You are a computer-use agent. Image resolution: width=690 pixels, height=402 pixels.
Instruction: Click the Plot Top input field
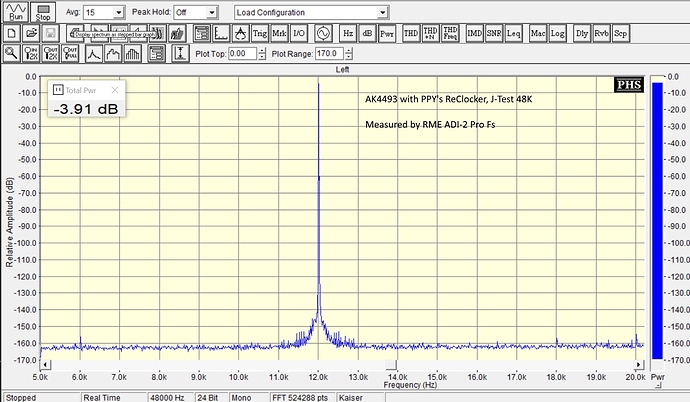(x=241, y=53)
